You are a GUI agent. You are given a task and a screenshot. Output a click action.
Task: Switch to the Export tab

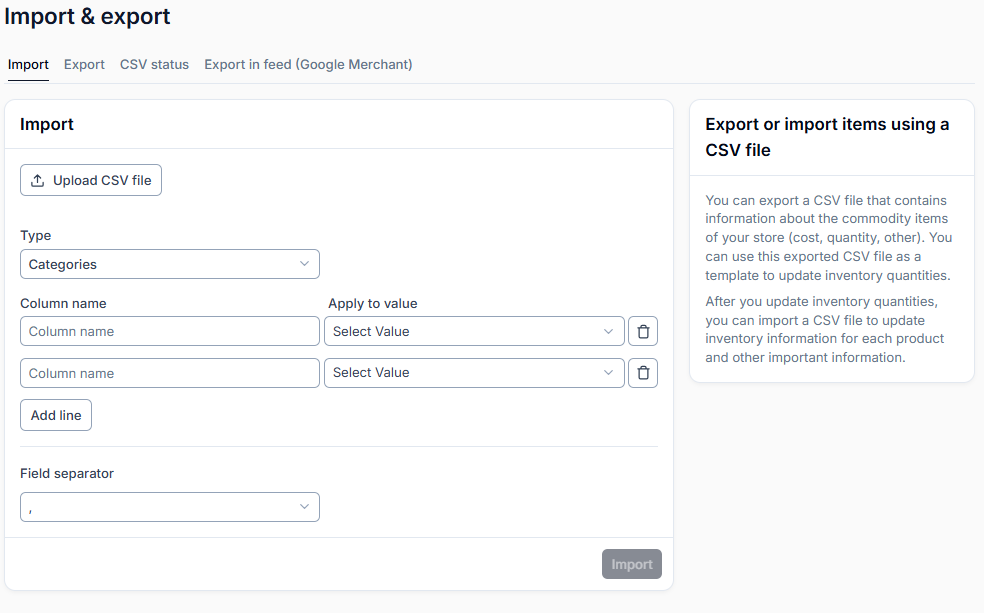pyautogui.click(x=84, y=65)
